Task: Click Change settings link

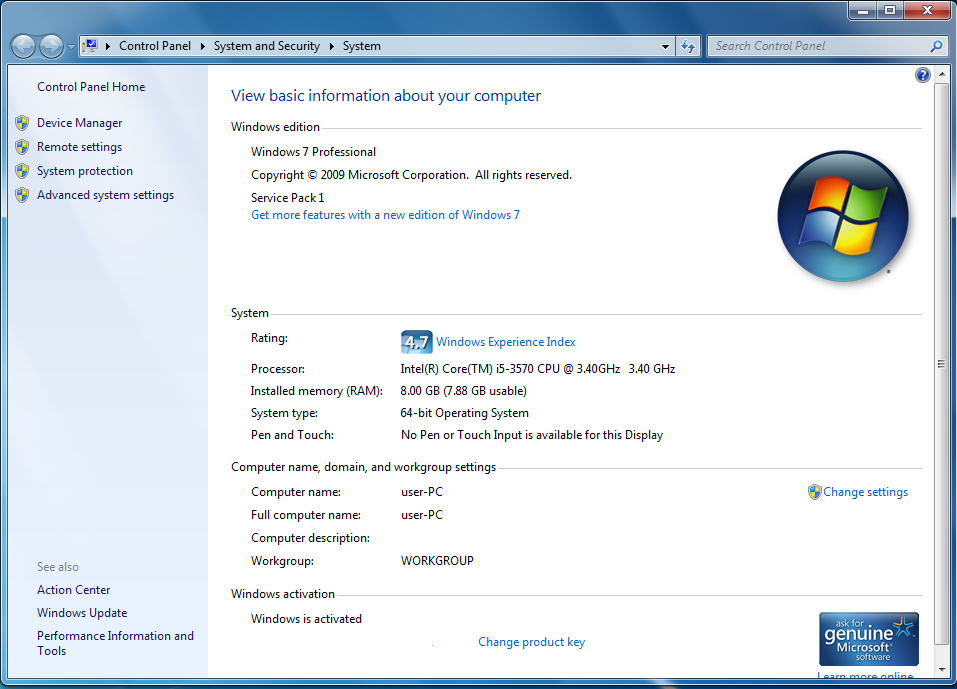Action: click(x=865, y=492)
